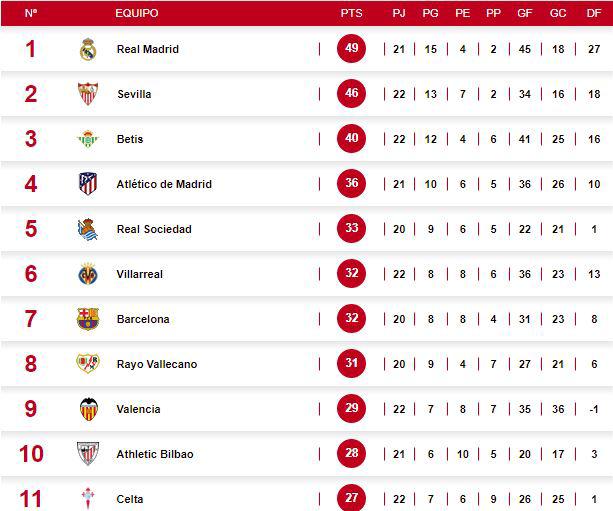Sort table by PTS column header
613x511 pixels.
pos(350,14)
